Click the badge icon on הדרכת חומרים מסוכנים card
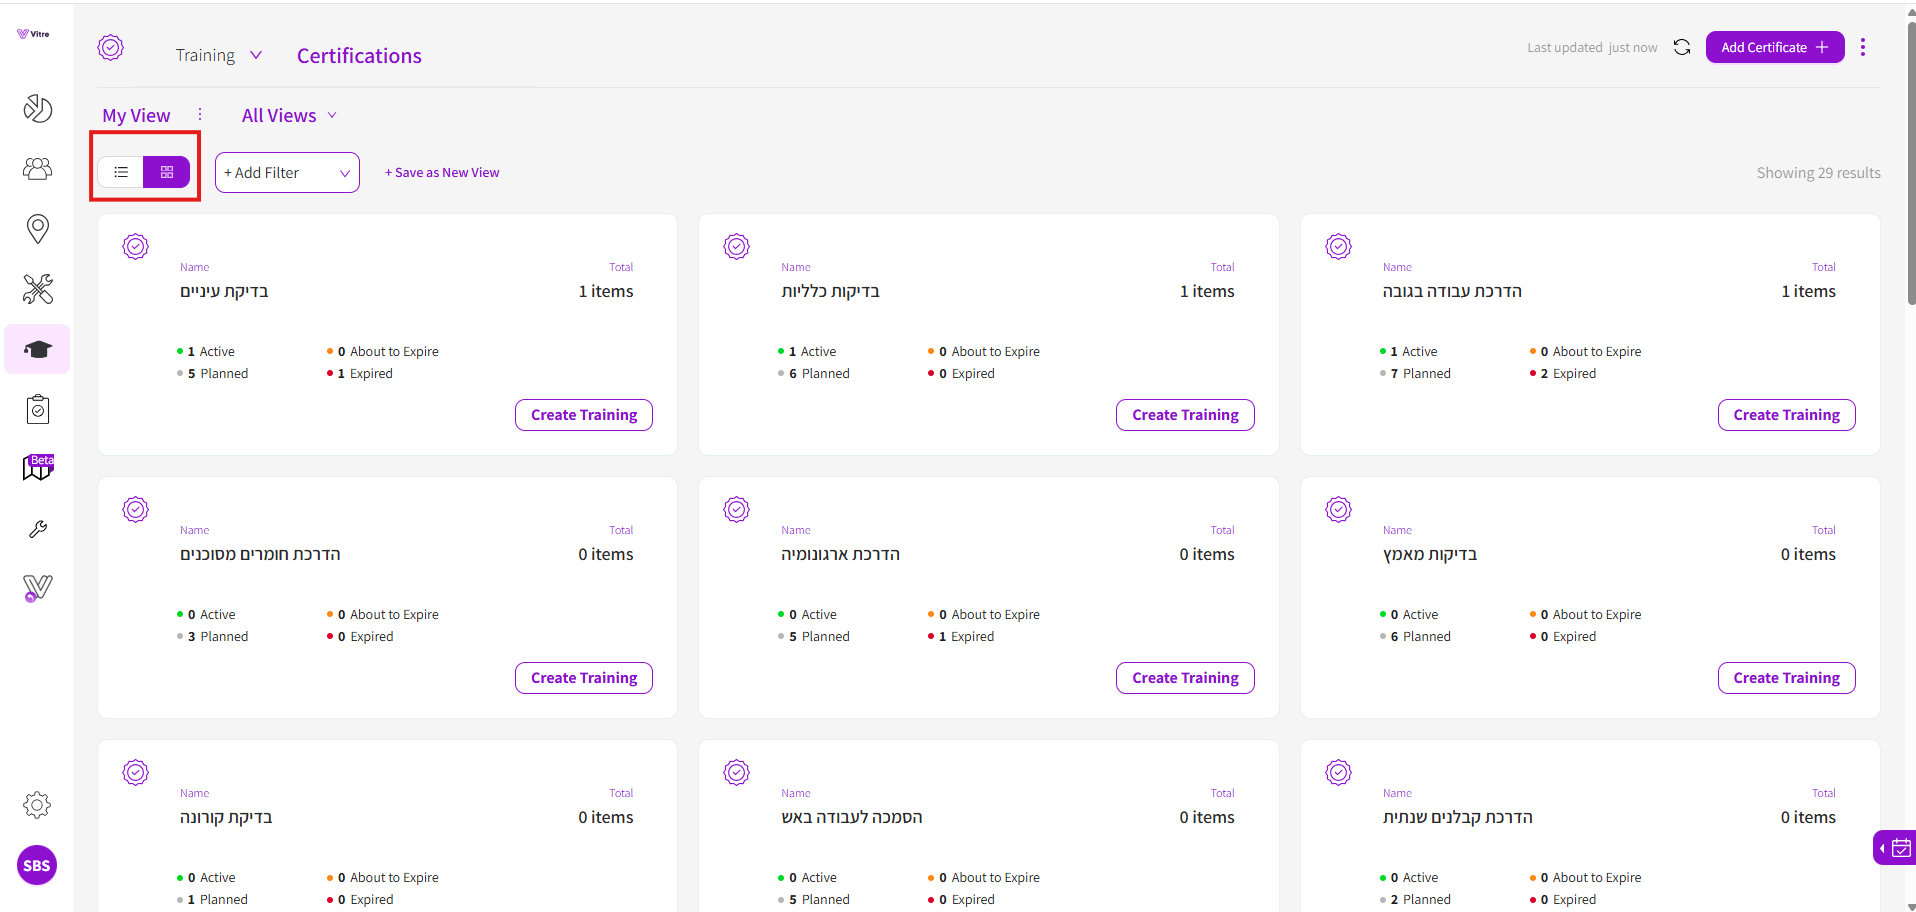The width and height of the screenshot is (1916, 912). click(x=136, y=509)
